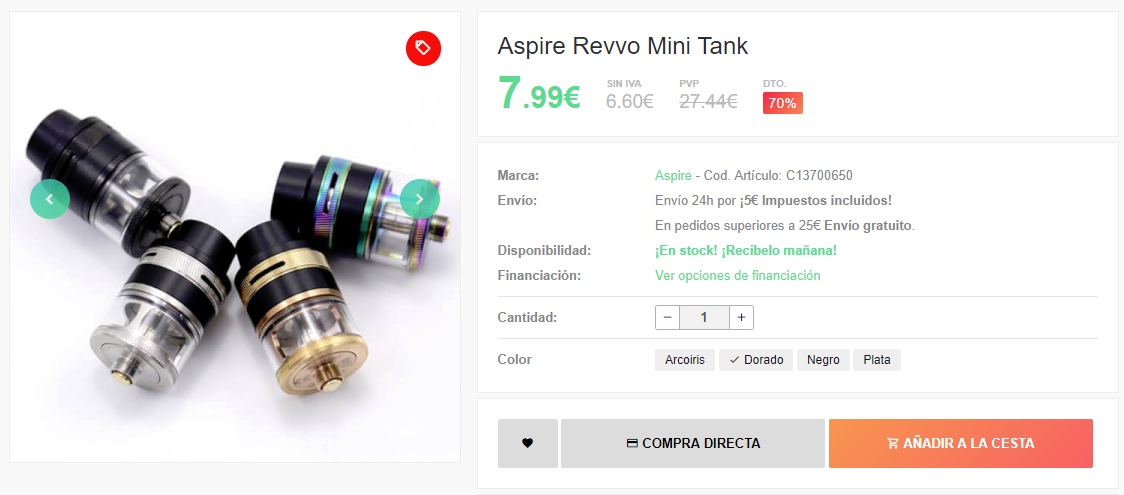This screenshot has height=495, width=1124.
Task: Select the Arcoiris color option
Action: click(x=685, y=360)
